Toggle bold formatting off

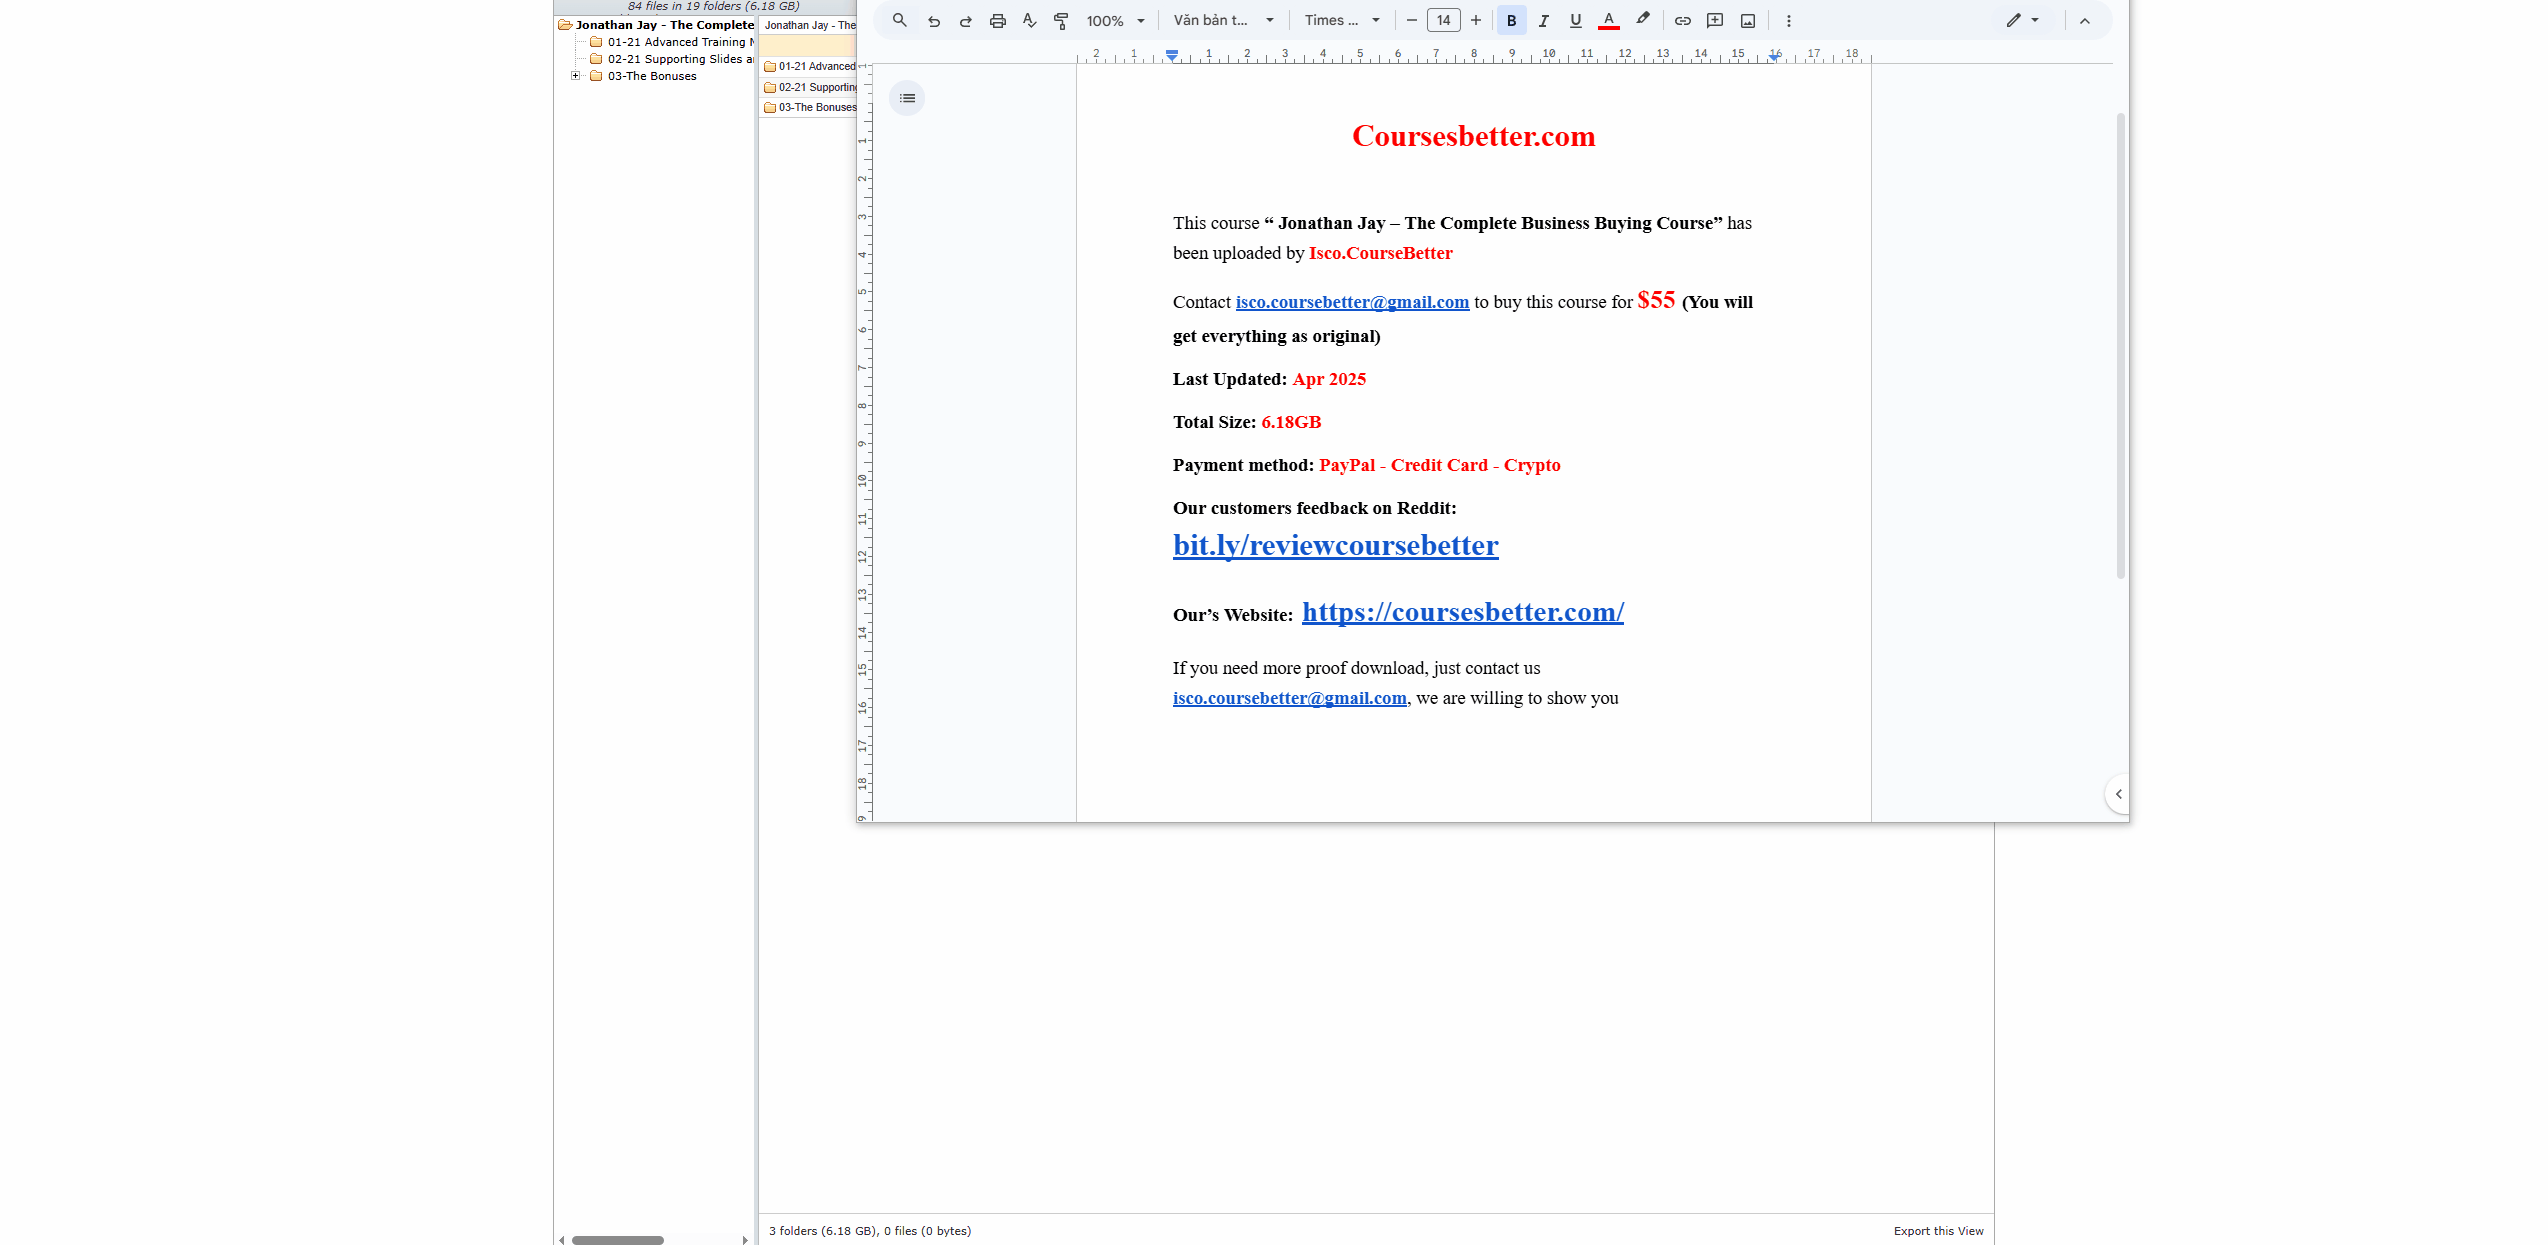pyautogui.click(x=1511, y=20)
